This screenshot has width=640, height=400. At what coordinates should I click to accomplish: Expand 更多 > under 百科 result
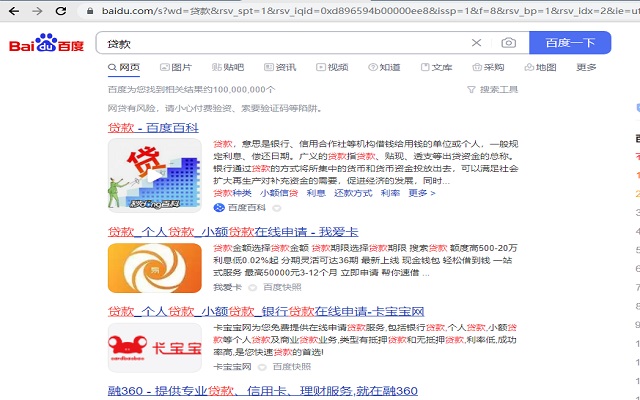[422, 193]
